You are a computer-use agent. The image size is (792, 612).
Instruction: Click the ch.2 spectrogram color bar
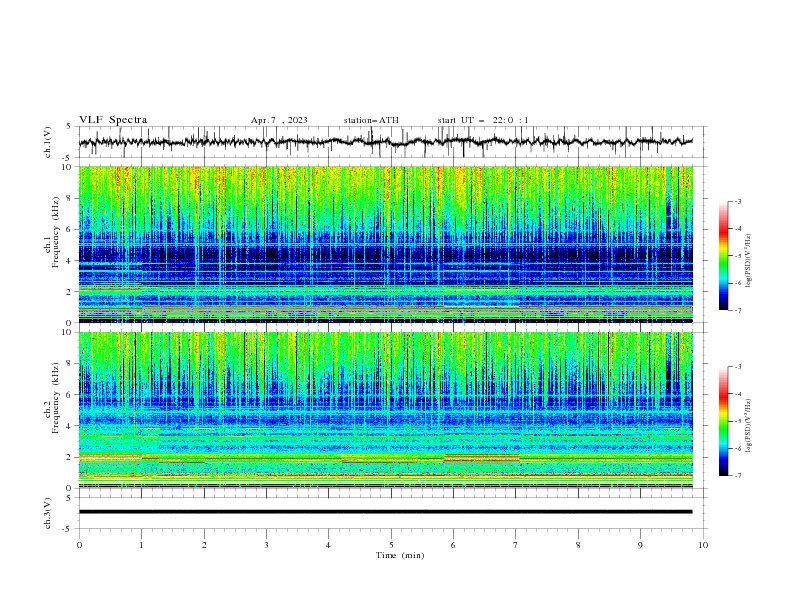point(723,421)
